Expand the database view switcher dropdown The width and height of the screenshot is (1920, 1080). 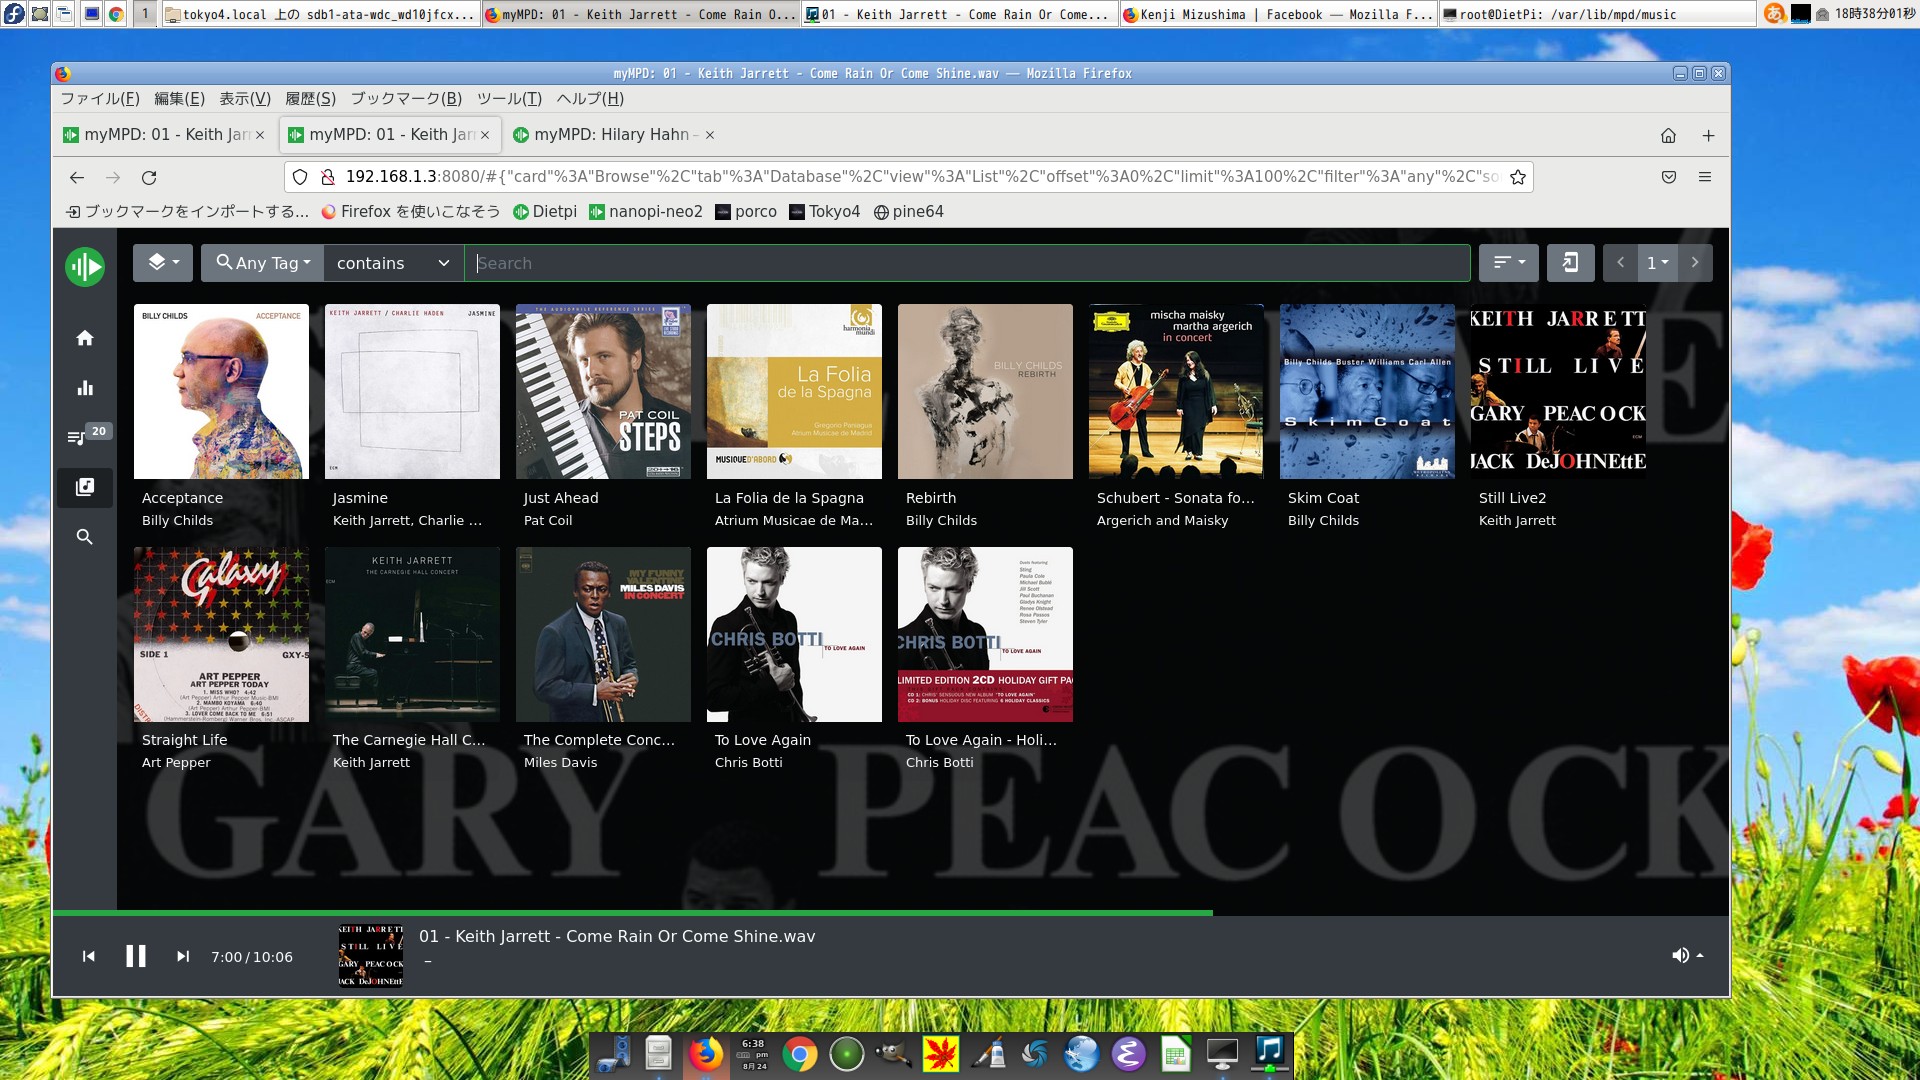pos(163,263)
